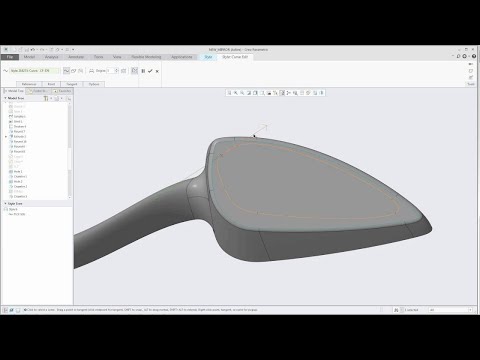Open the tree settings dropdown arrow
Viewport: 480px width, 360px height.
[51, 98]
